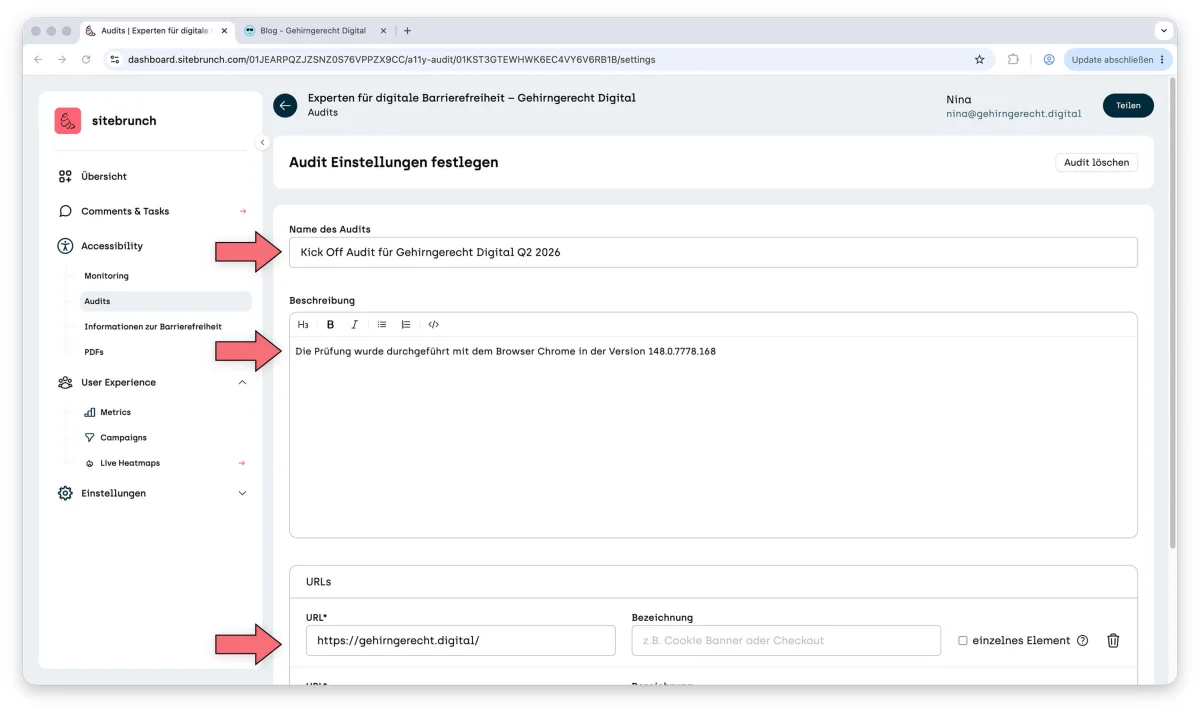Click the Übersicht grid icon
The width and height of the screenshot is (1200, 713).
pos(65,176)
